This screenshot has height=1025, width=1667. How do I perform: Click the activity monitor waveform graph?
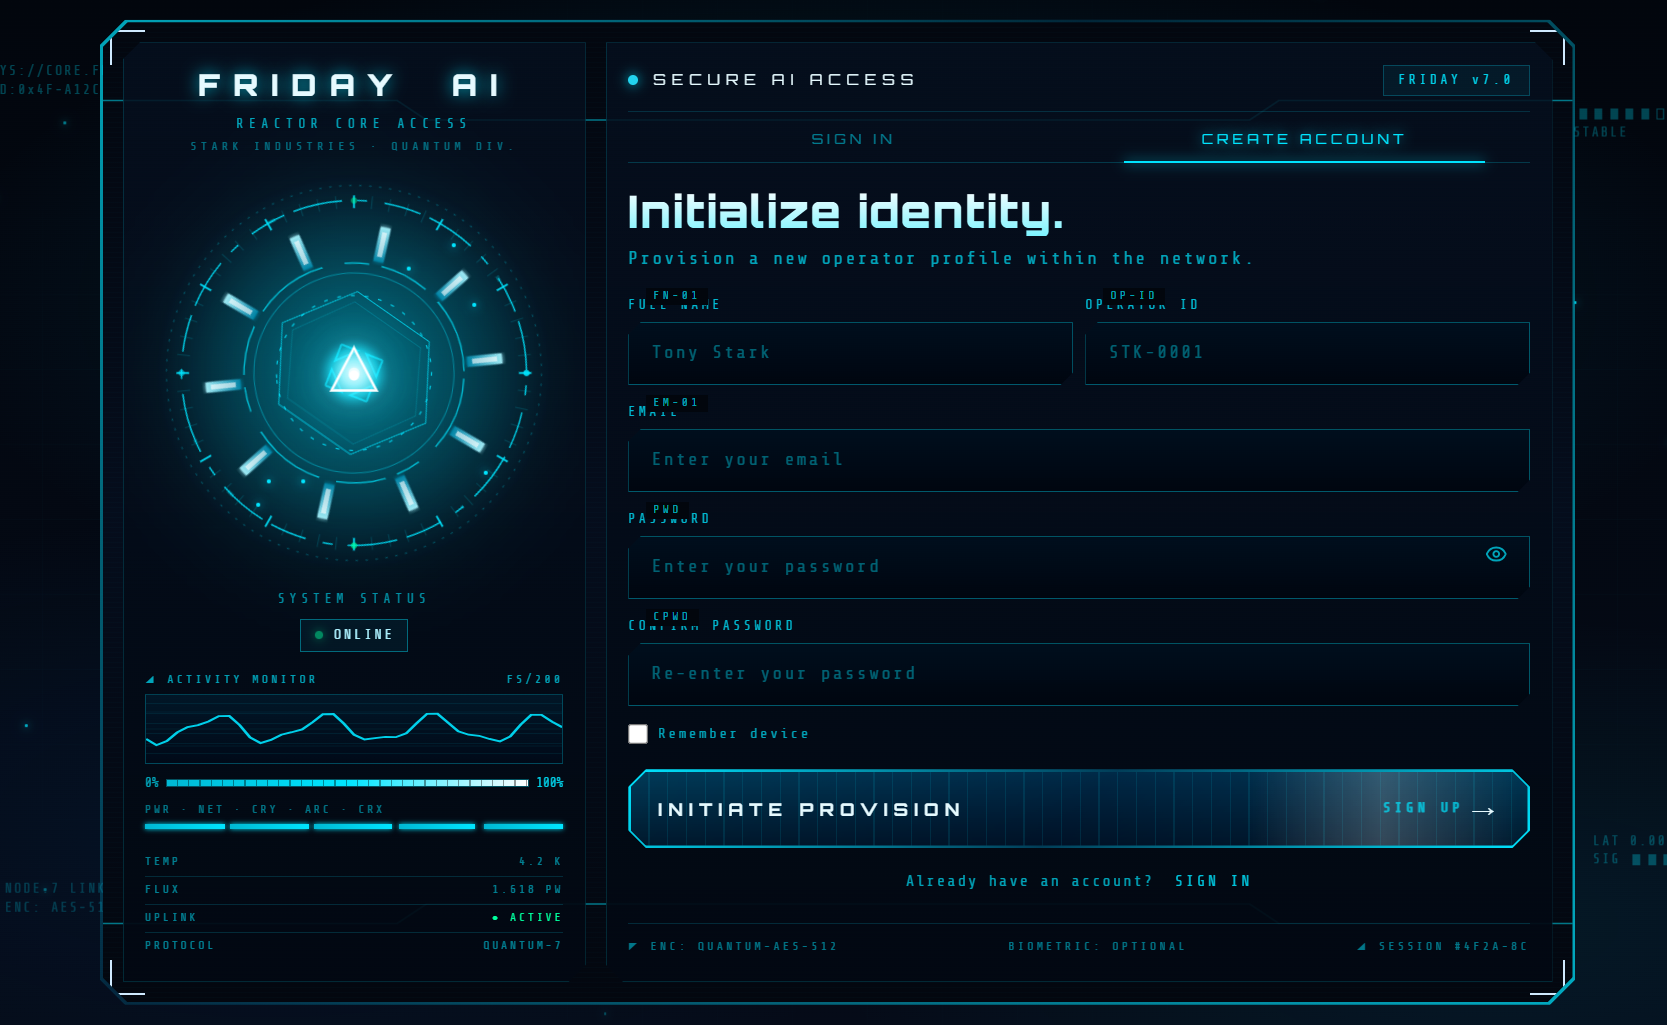[x=353, y=729]
